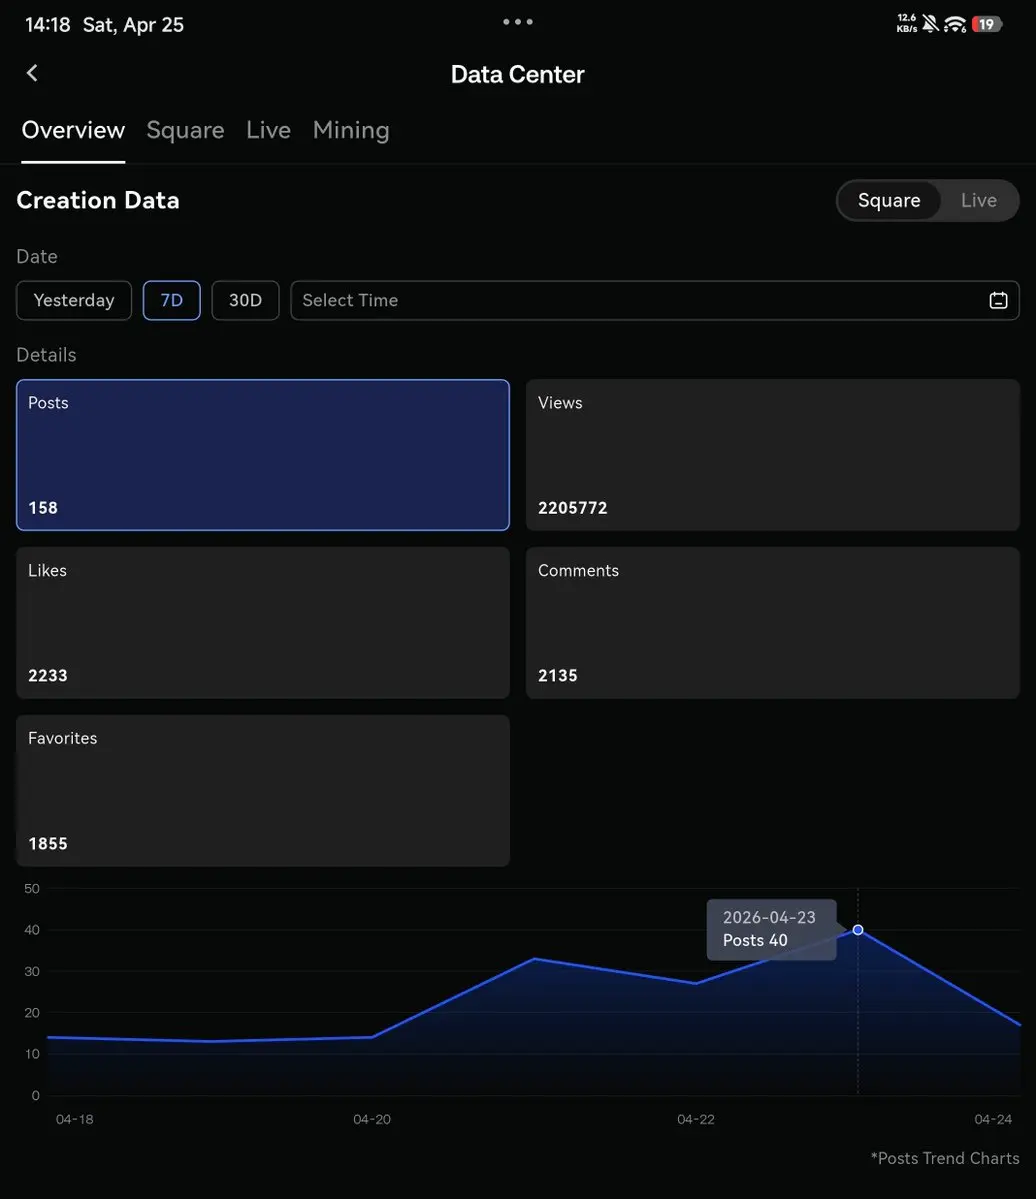Open the calendar date picker icon
1036x1199 pixels.
(997, 300)
